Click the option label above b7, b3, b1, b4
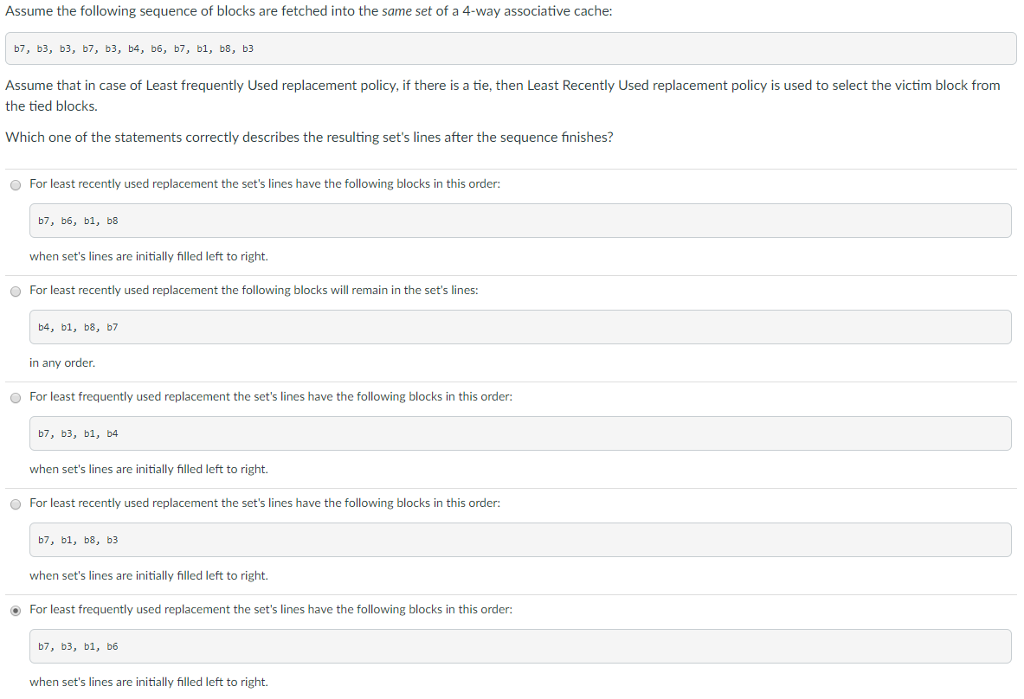Viewport: 1024px width, 699px height. pos(271,397)
